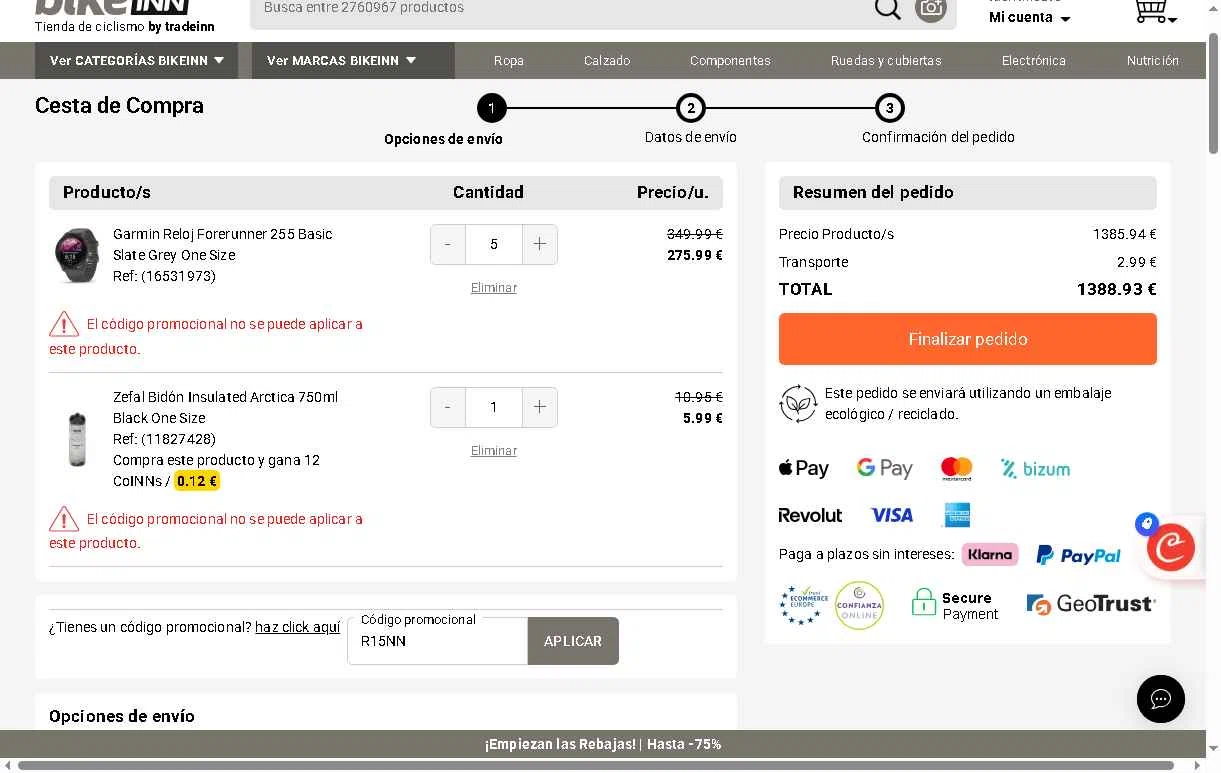Click warning icon under Zefal product
This screenshot has width=1221, height=773.
point(64,519)
